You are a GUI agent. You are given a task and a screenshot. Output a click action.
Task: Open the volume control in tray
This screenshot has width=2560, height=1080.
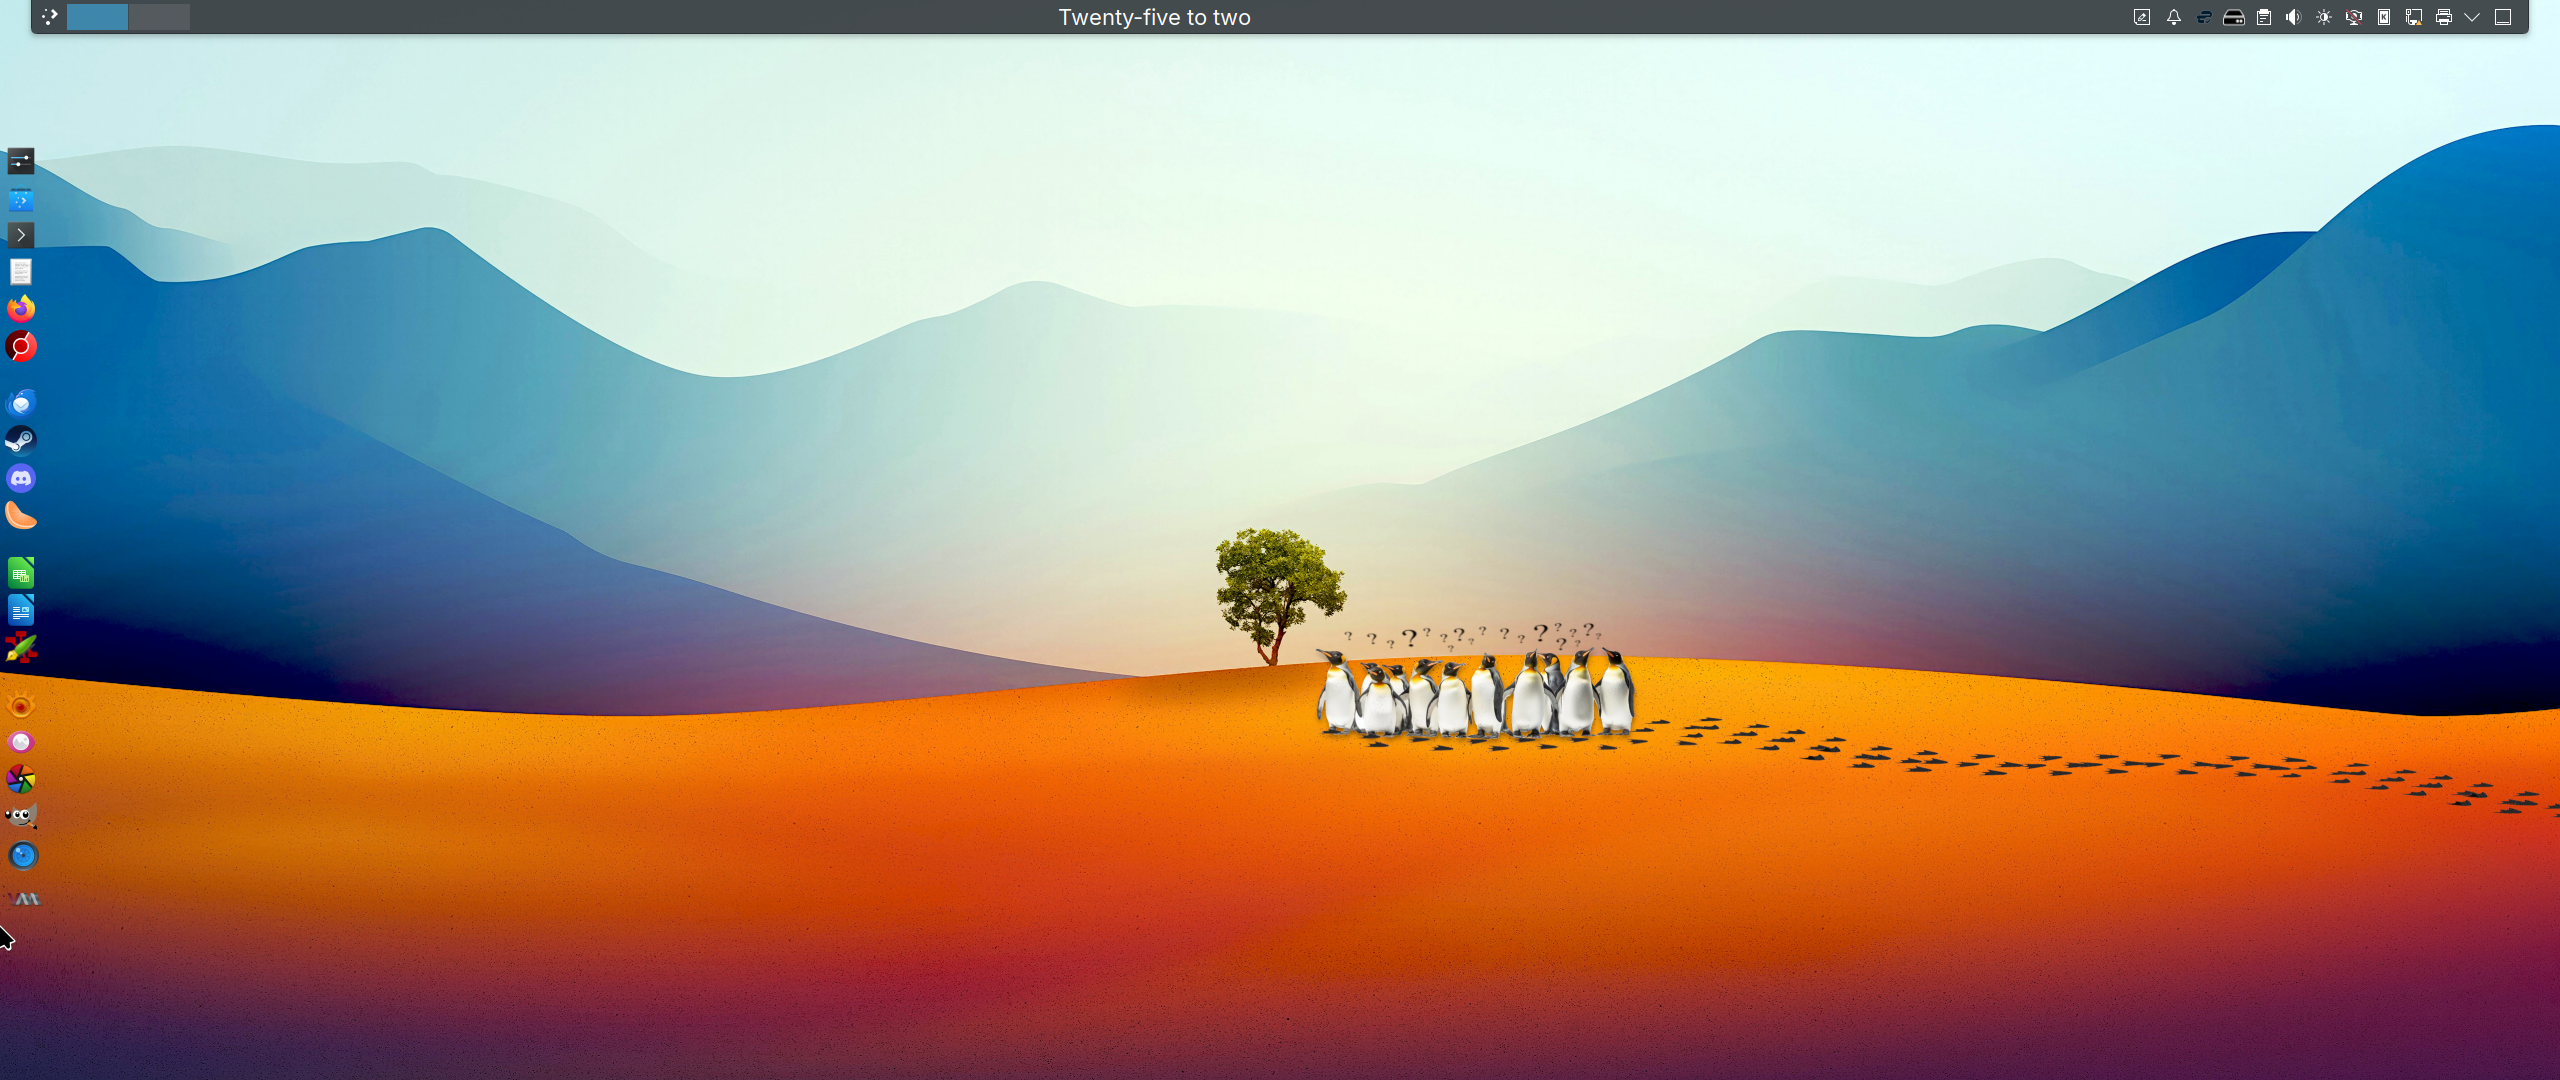(2293, 17)
